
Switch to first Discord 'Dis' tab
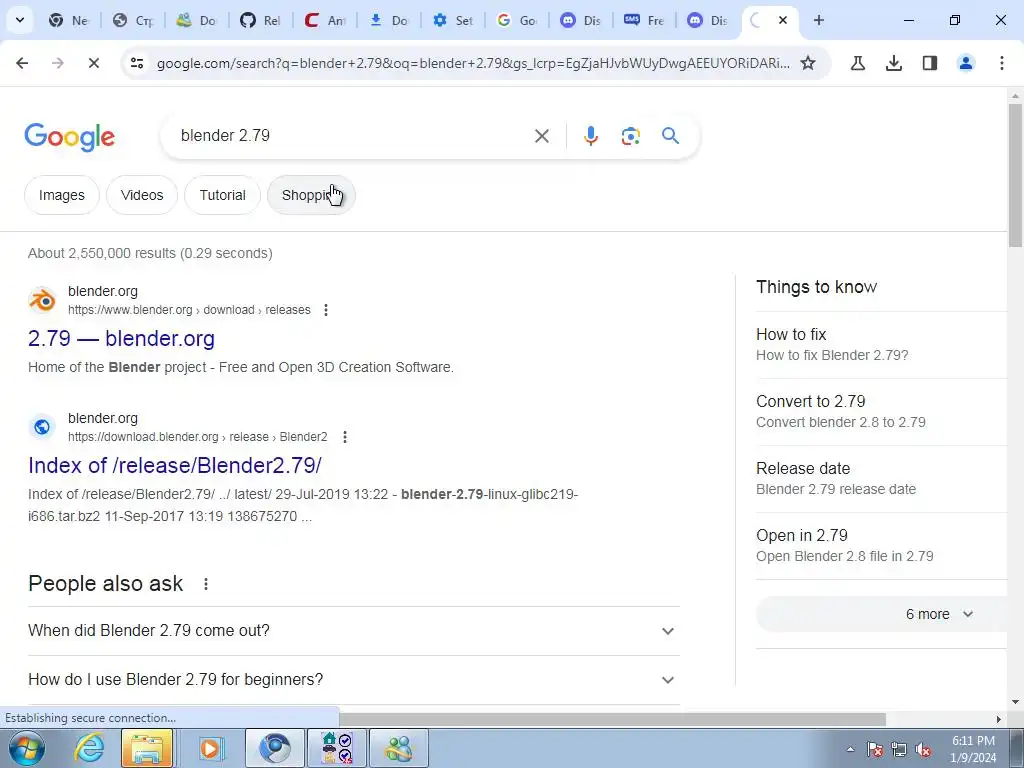(580, 20)
